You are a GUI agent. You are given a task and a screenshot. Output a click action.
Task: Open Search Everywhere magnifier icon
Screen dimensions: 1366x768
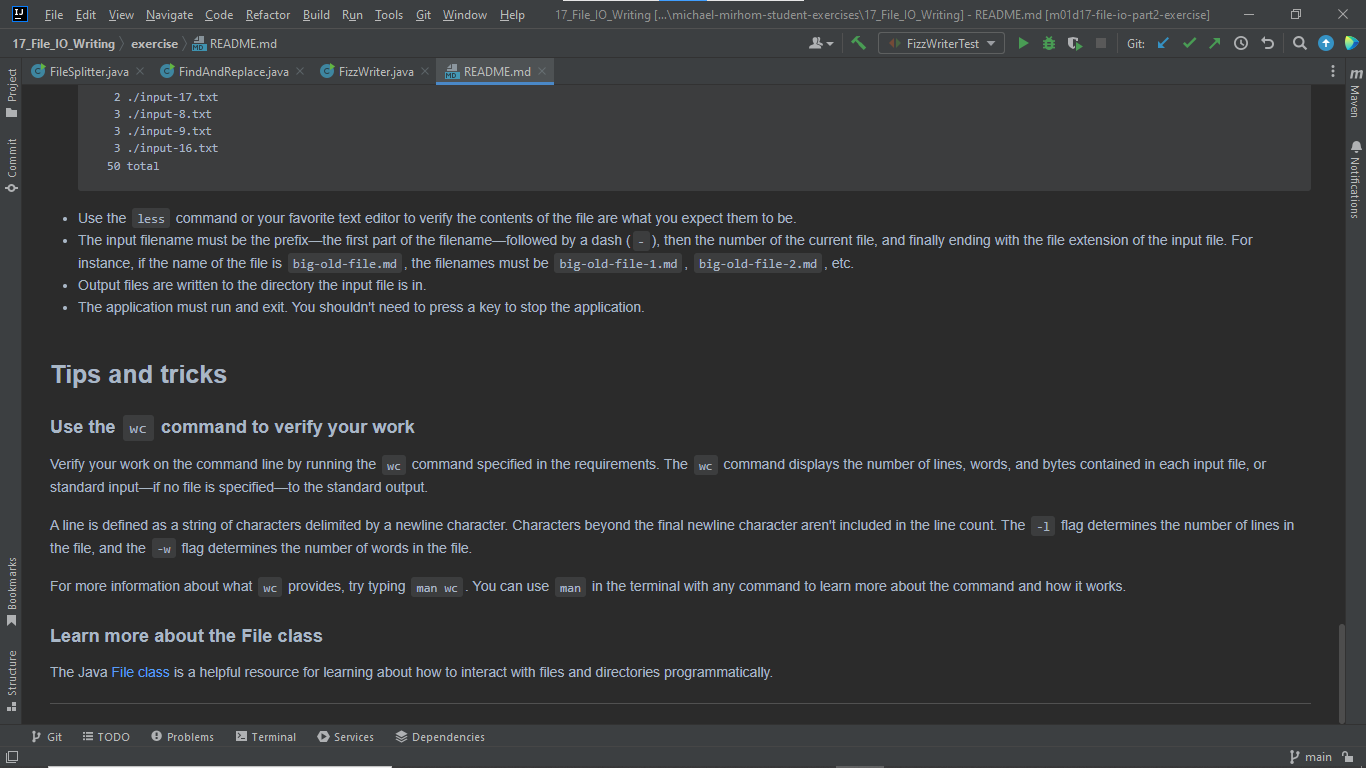tap(1300, 43)
